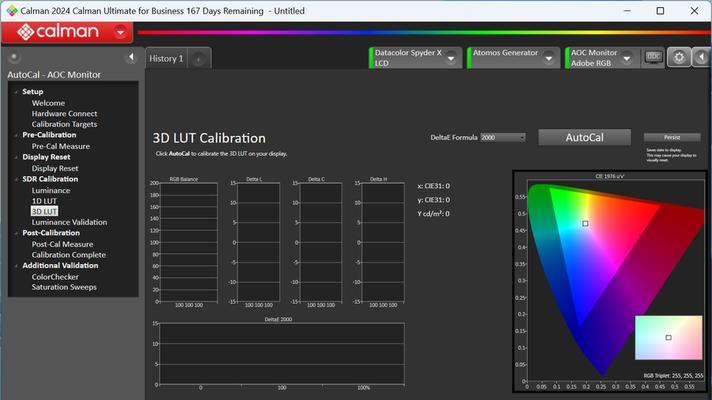Click the Calman app icon in title bar
Image resolution: width=712 pixels, height=400 pixels.
click(11, 10)
